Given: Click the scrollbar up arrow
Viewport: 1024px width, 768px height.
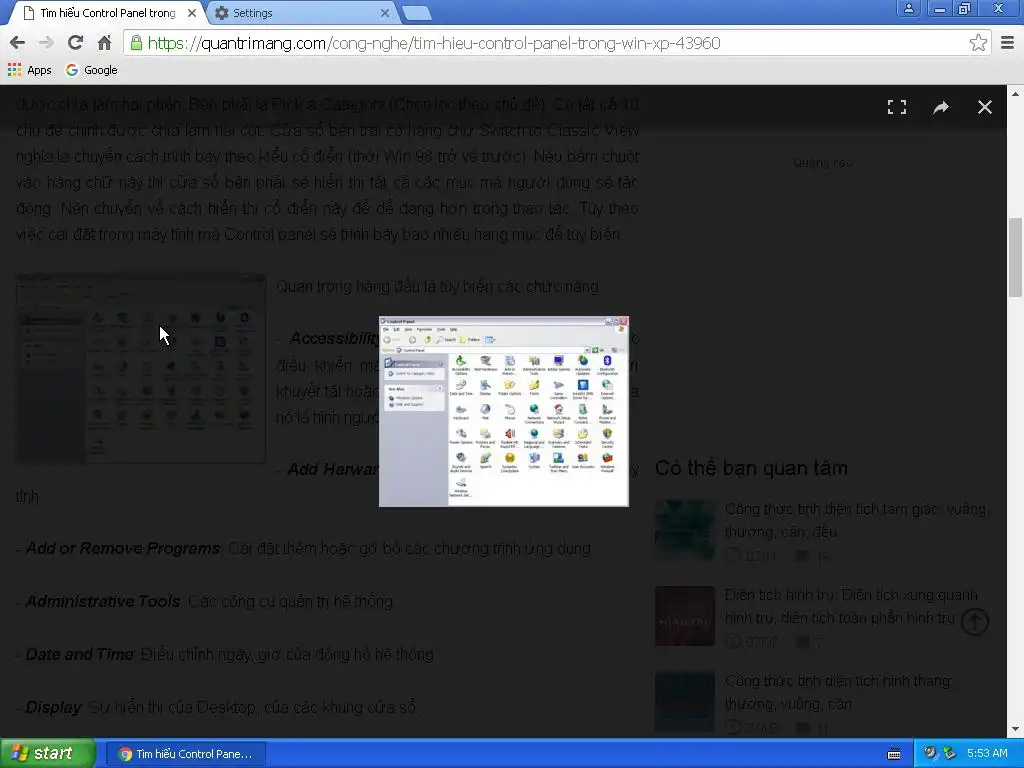Looking at the screenshot, I should [1015, 93].
